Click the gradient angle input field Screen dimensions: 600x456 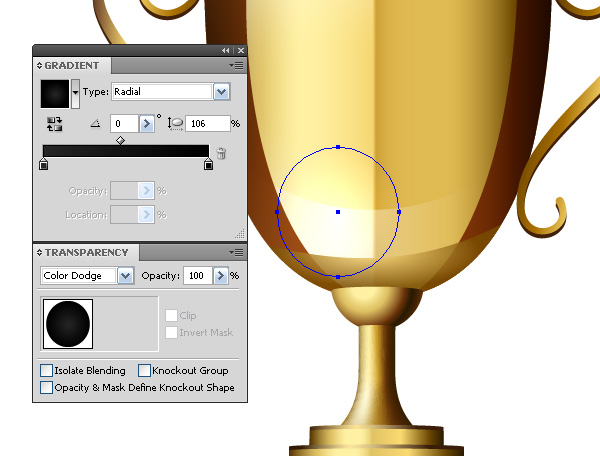tap(124, 124)
